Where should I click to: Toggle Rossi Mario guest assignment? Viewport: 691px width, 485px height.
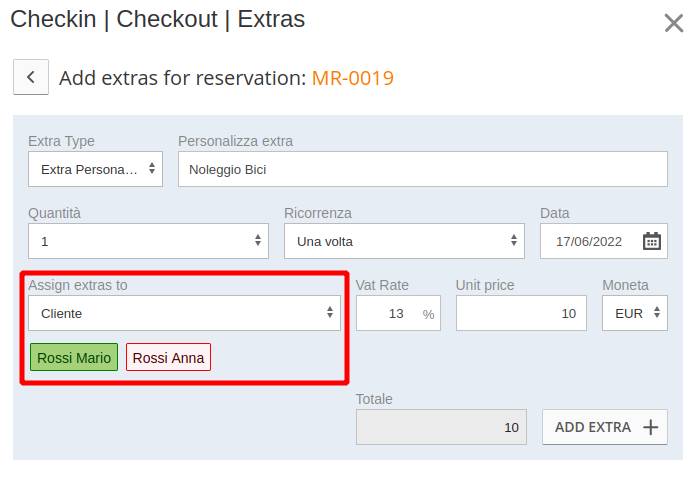(x=74, y=357)
